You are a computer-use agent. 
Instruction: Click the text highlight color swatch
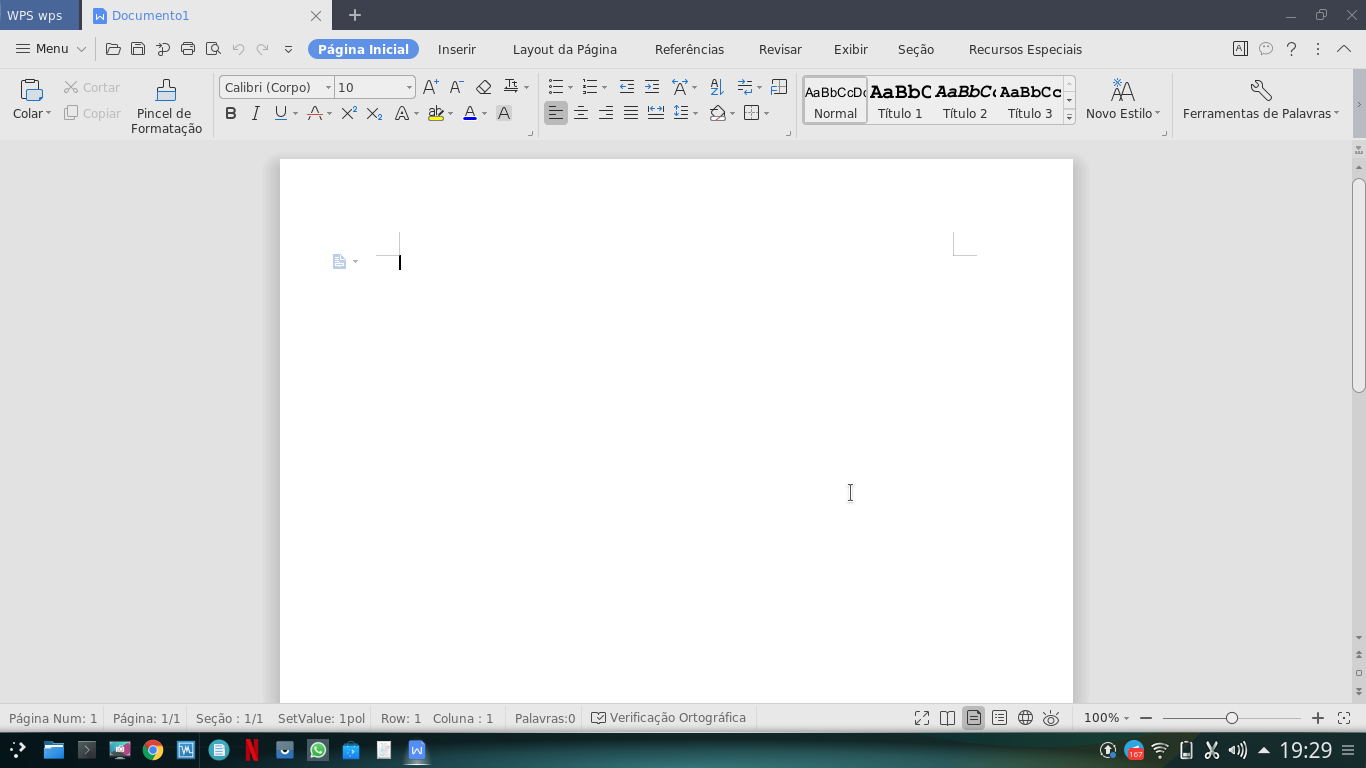(x=435, y=113)
